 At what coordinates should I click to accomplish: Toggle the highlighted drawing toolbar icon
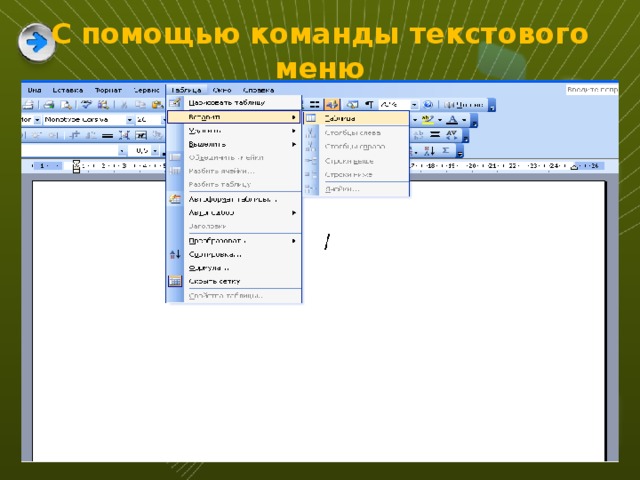[x=332, y=105]
